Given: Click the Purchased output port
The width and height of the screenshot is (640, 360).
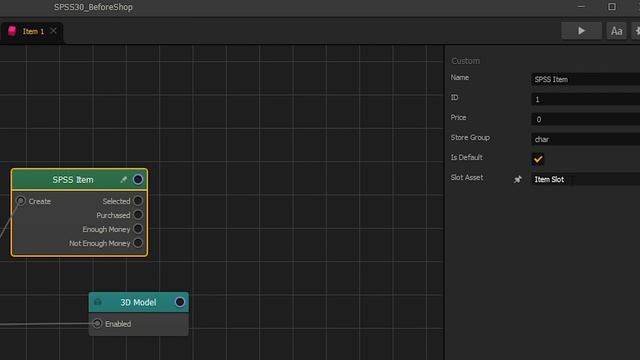Looking at the screenshot, I should click(x=138, y=215).
